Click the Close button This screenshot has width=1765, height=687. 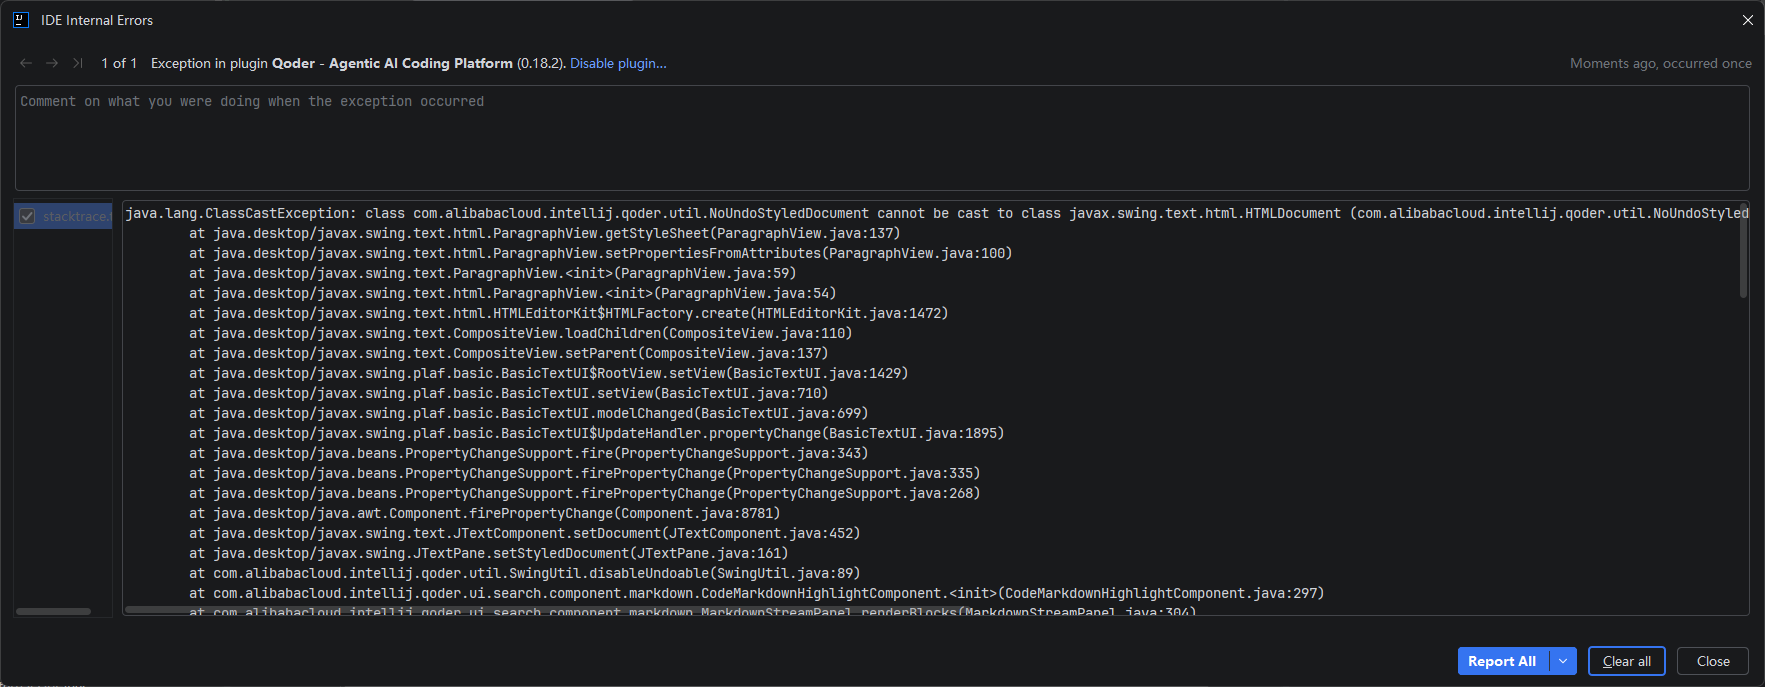coord(1712,661)
